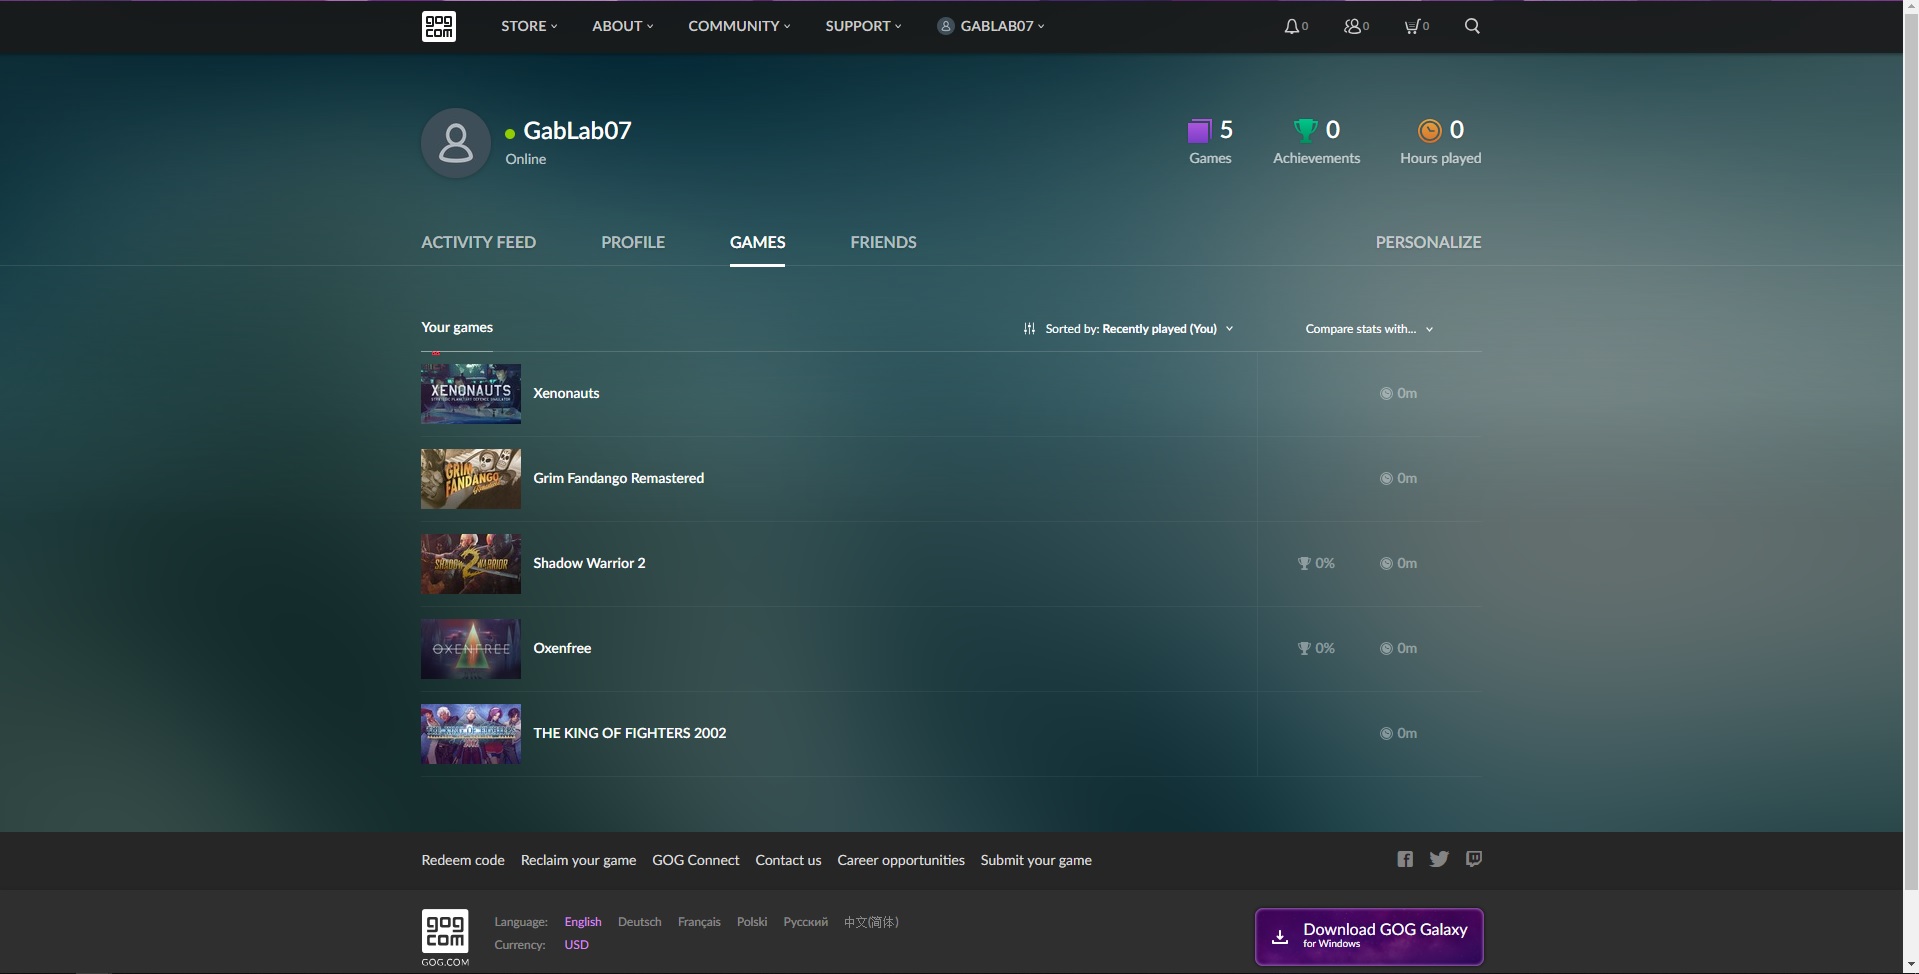Open the friends icon in the header

pyautogui.click(x=1352, y=26)
